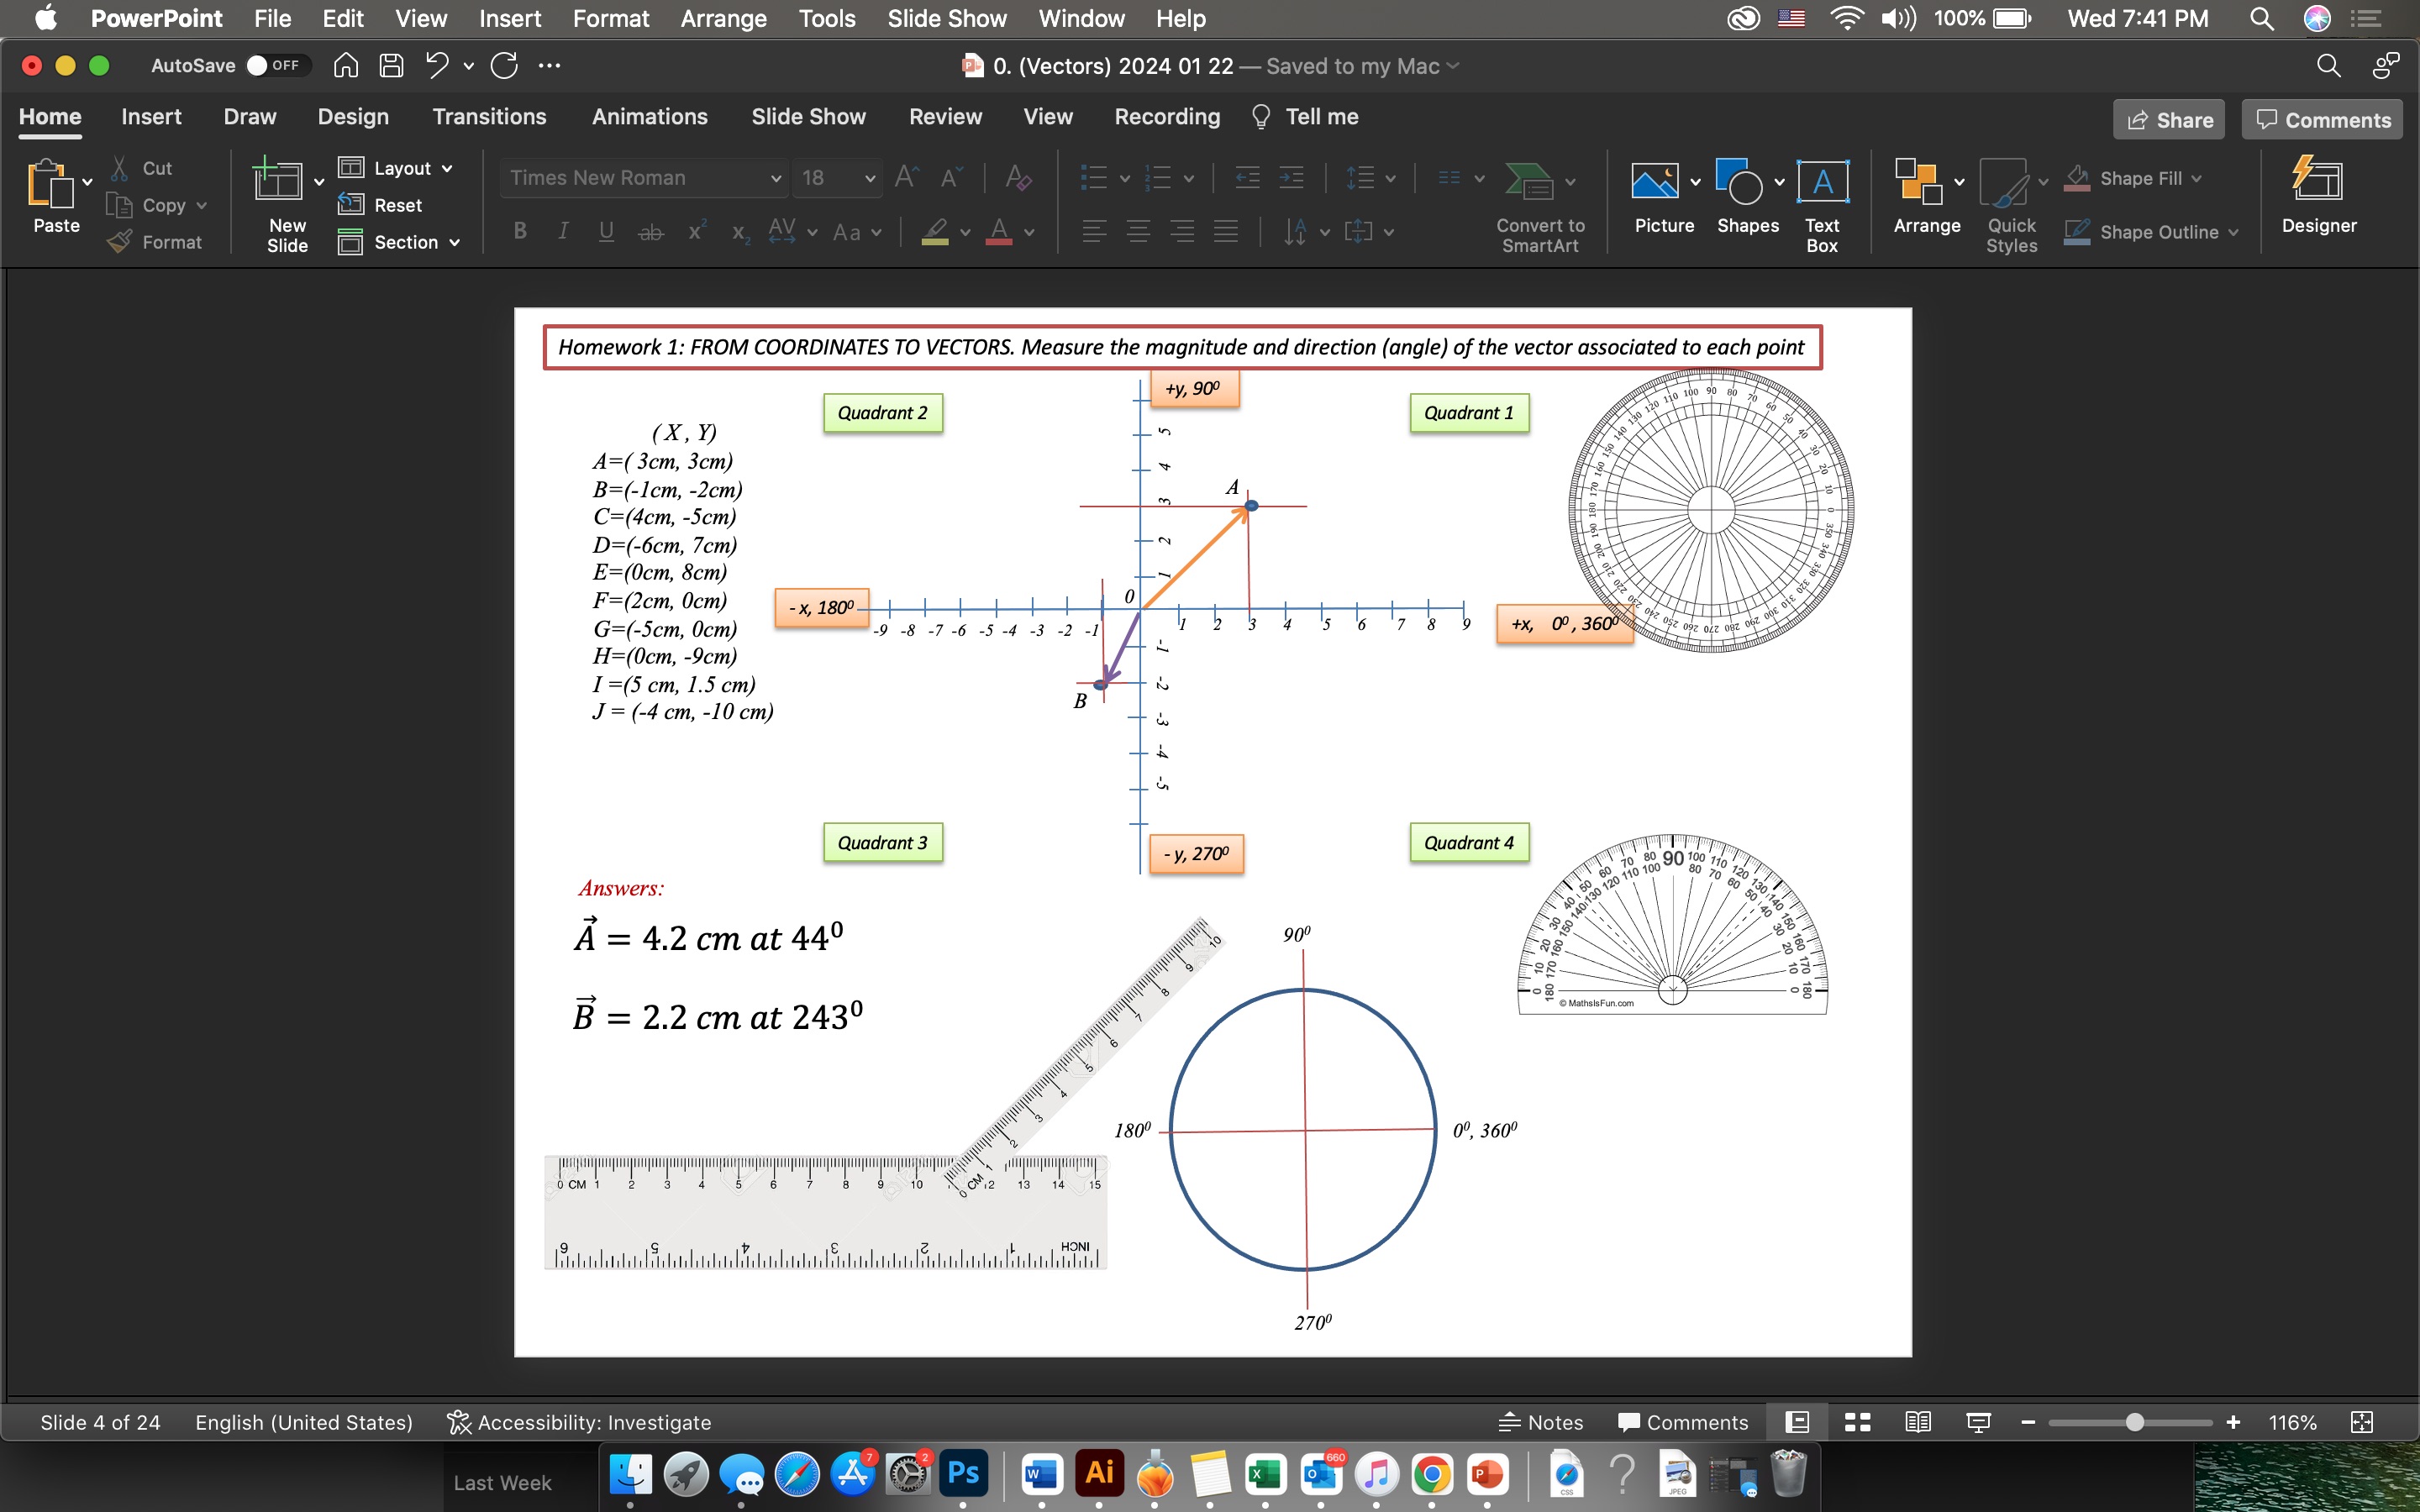The image size is (2420, 1512).
Task: Switch to Notes view
Action: 1539,1421
